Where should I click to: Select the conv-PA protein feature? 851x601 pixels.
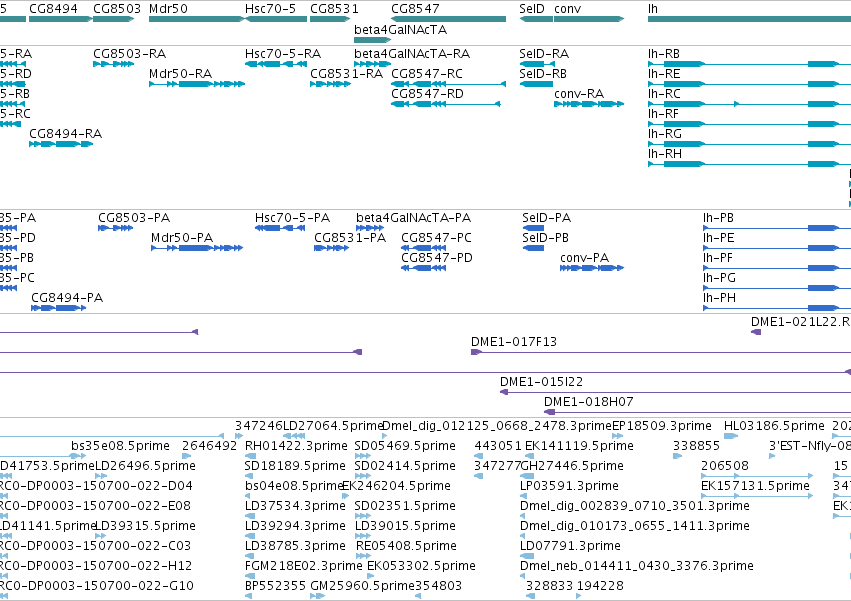coord(592,268)
